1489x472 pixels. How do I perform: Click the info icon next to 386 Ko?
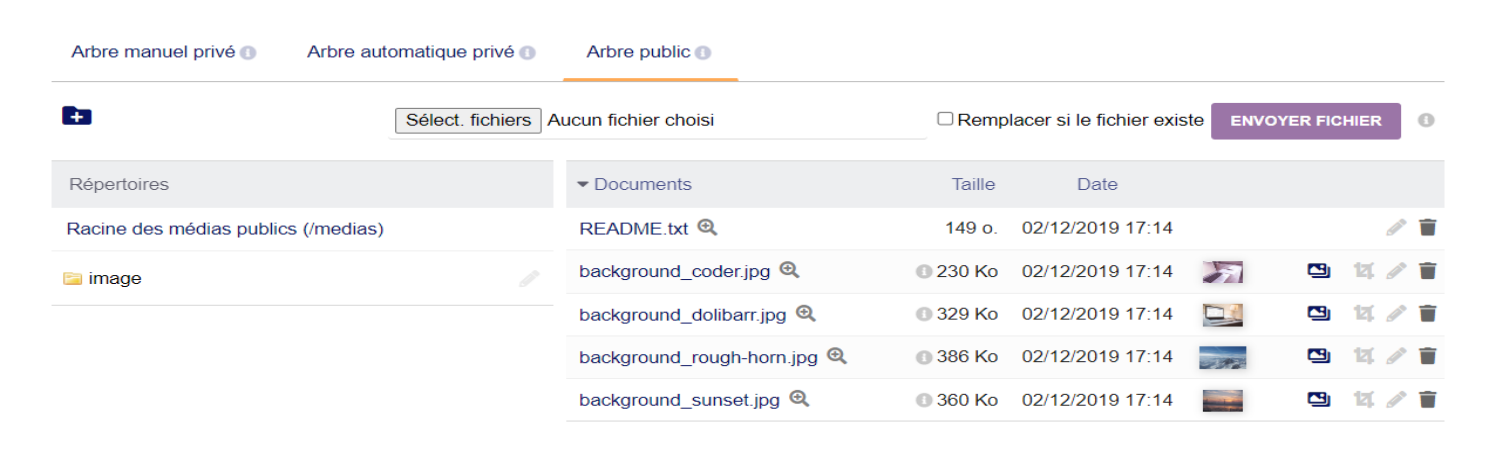pyautogui.click(x=924, y=357)
